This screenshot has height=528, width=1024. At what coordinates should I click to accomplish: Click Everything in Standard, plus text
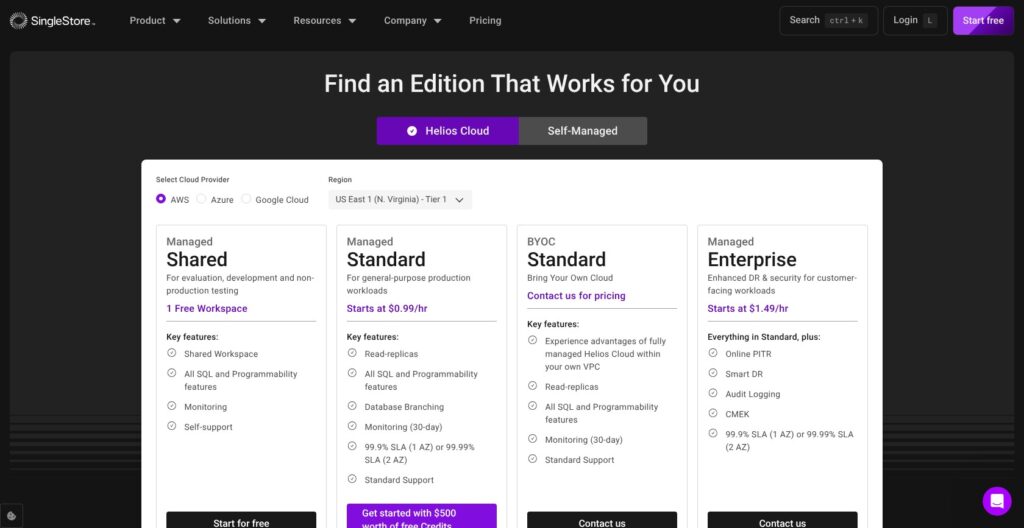coord(764,337)
